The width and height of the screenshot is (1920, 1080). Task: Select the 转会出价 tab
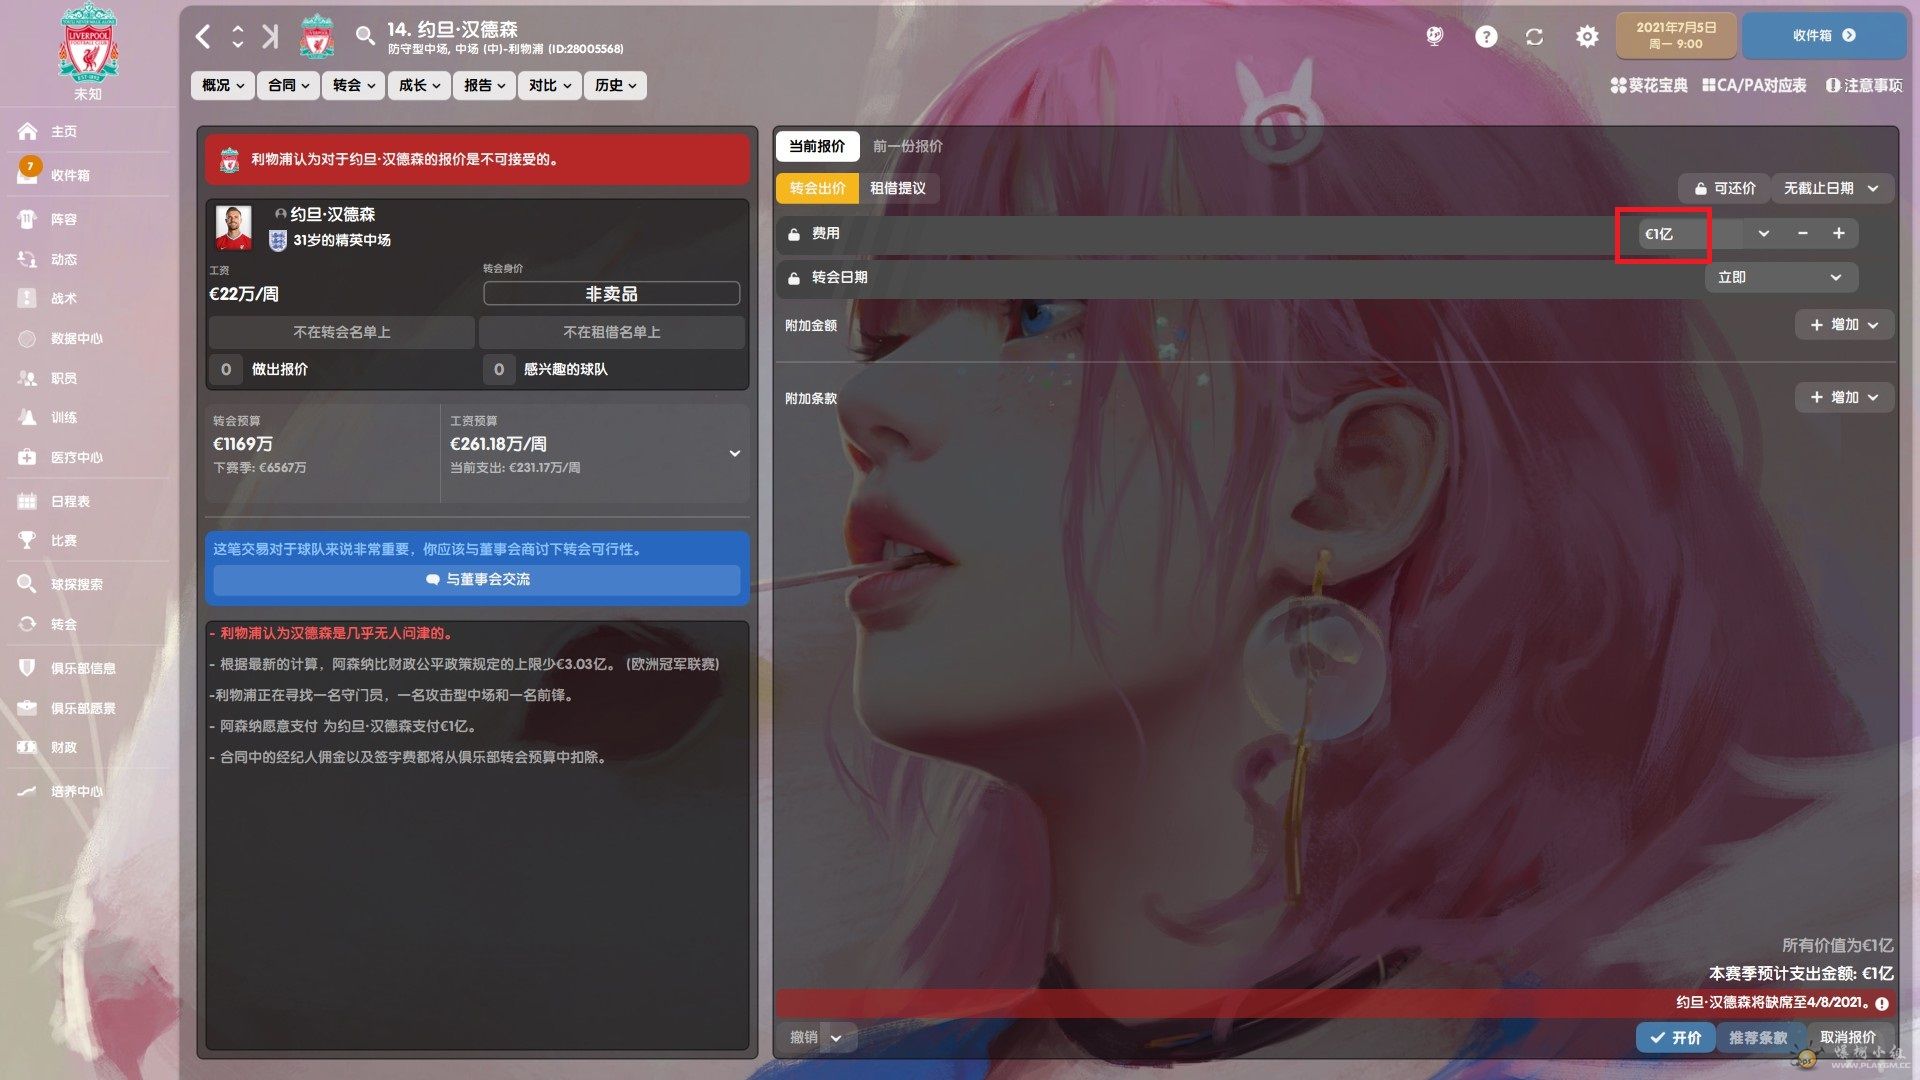(817, 188)
